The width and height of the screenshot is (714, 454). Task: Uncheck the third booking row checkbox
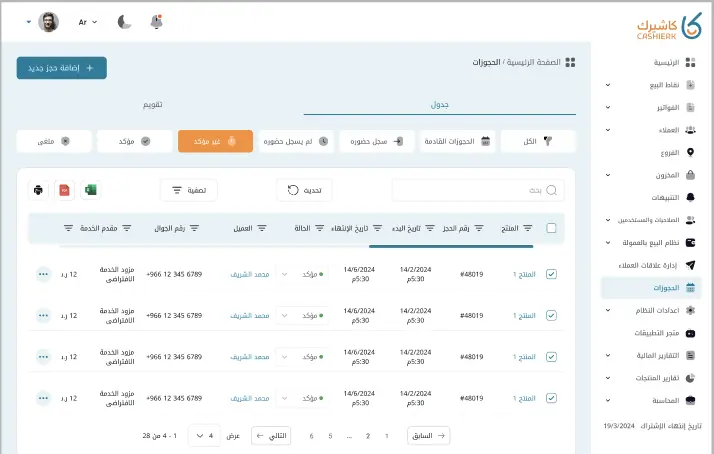[551, 357]
